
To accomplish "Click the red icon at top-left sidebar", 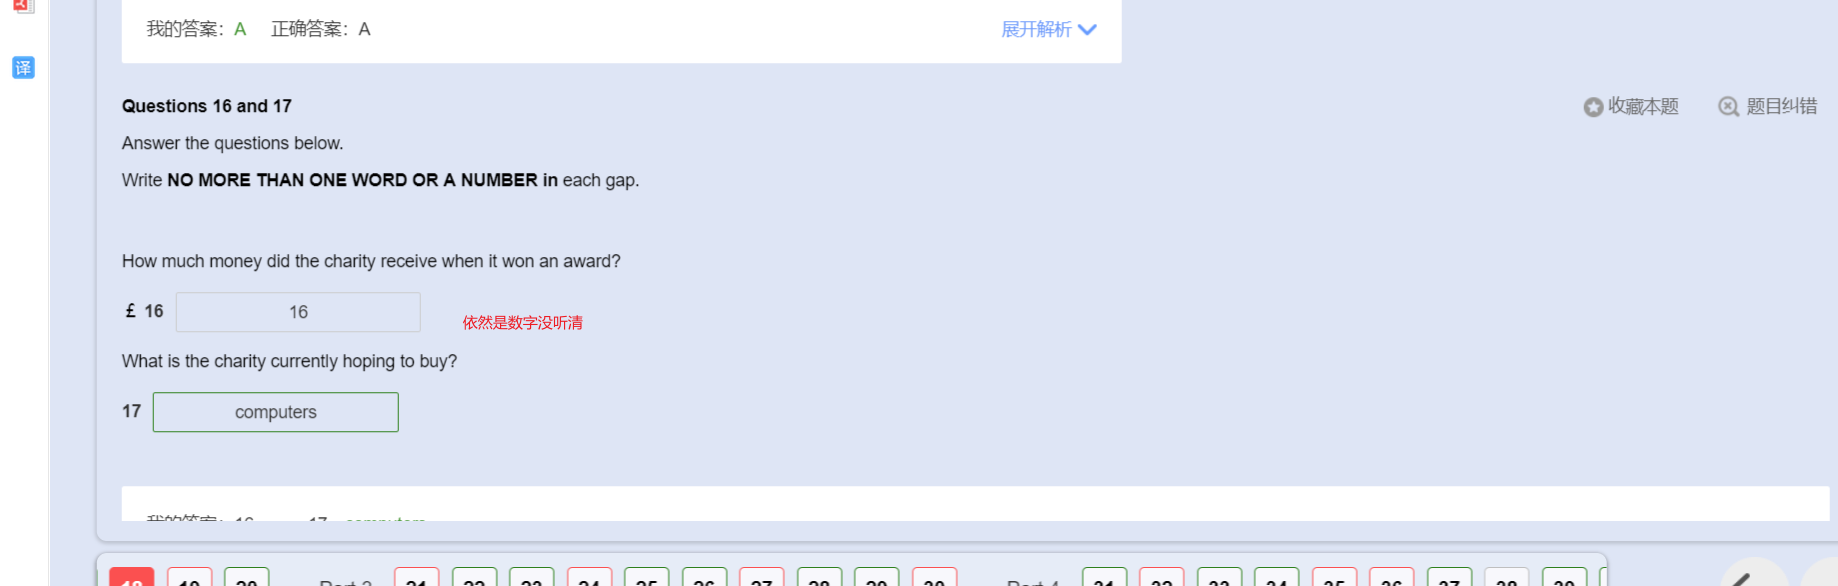I will point(24,5).
